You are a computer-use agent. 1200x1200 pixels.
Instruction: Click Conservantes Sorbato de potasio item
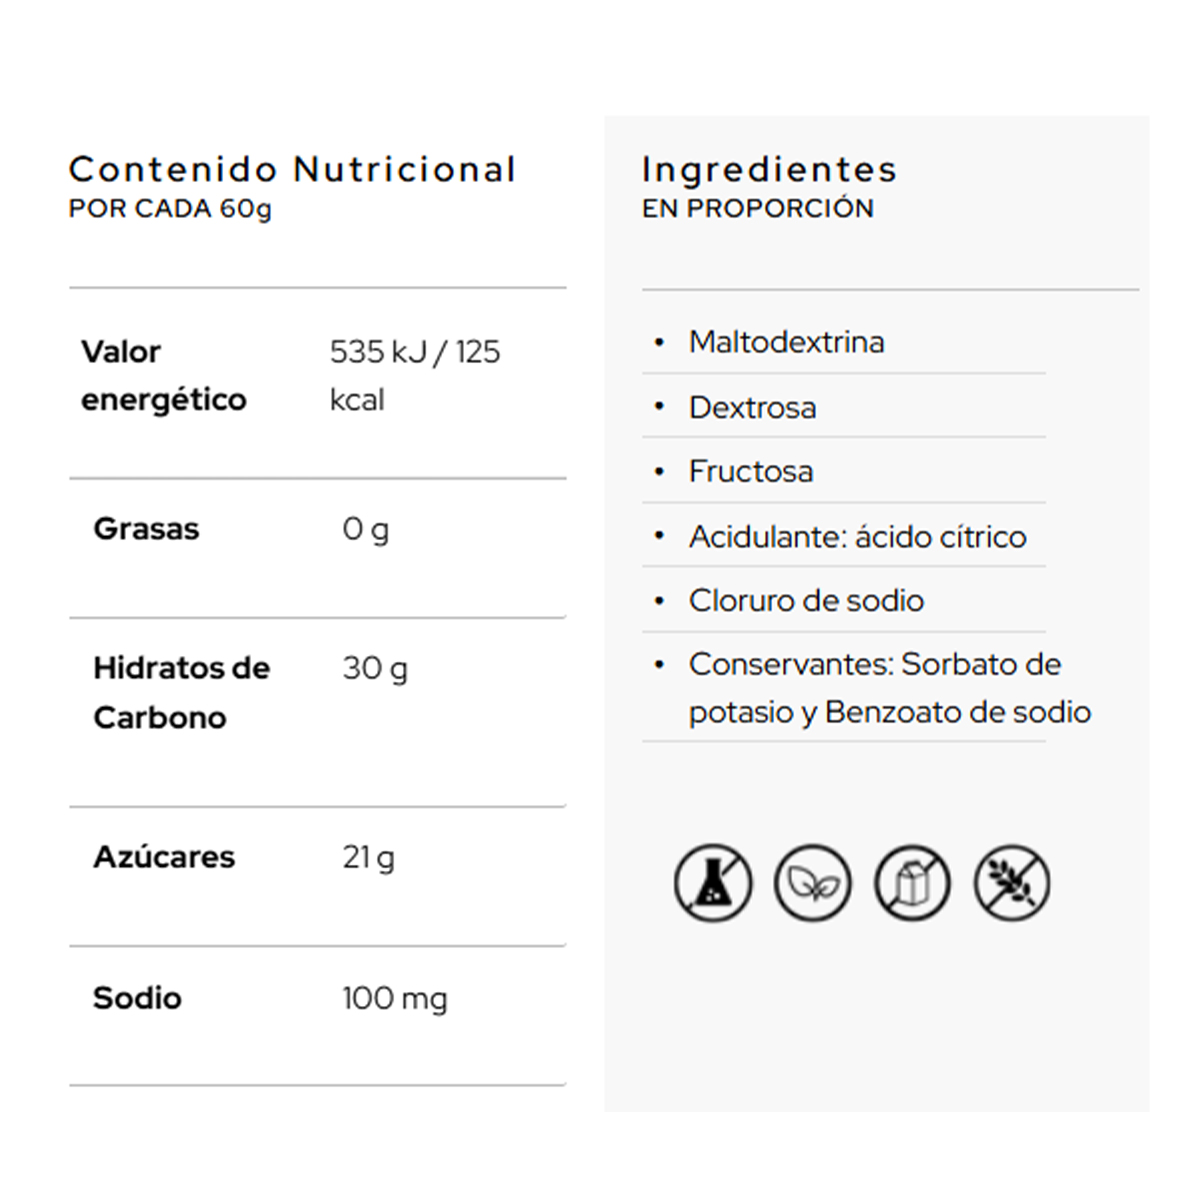(x=868, y=688)
